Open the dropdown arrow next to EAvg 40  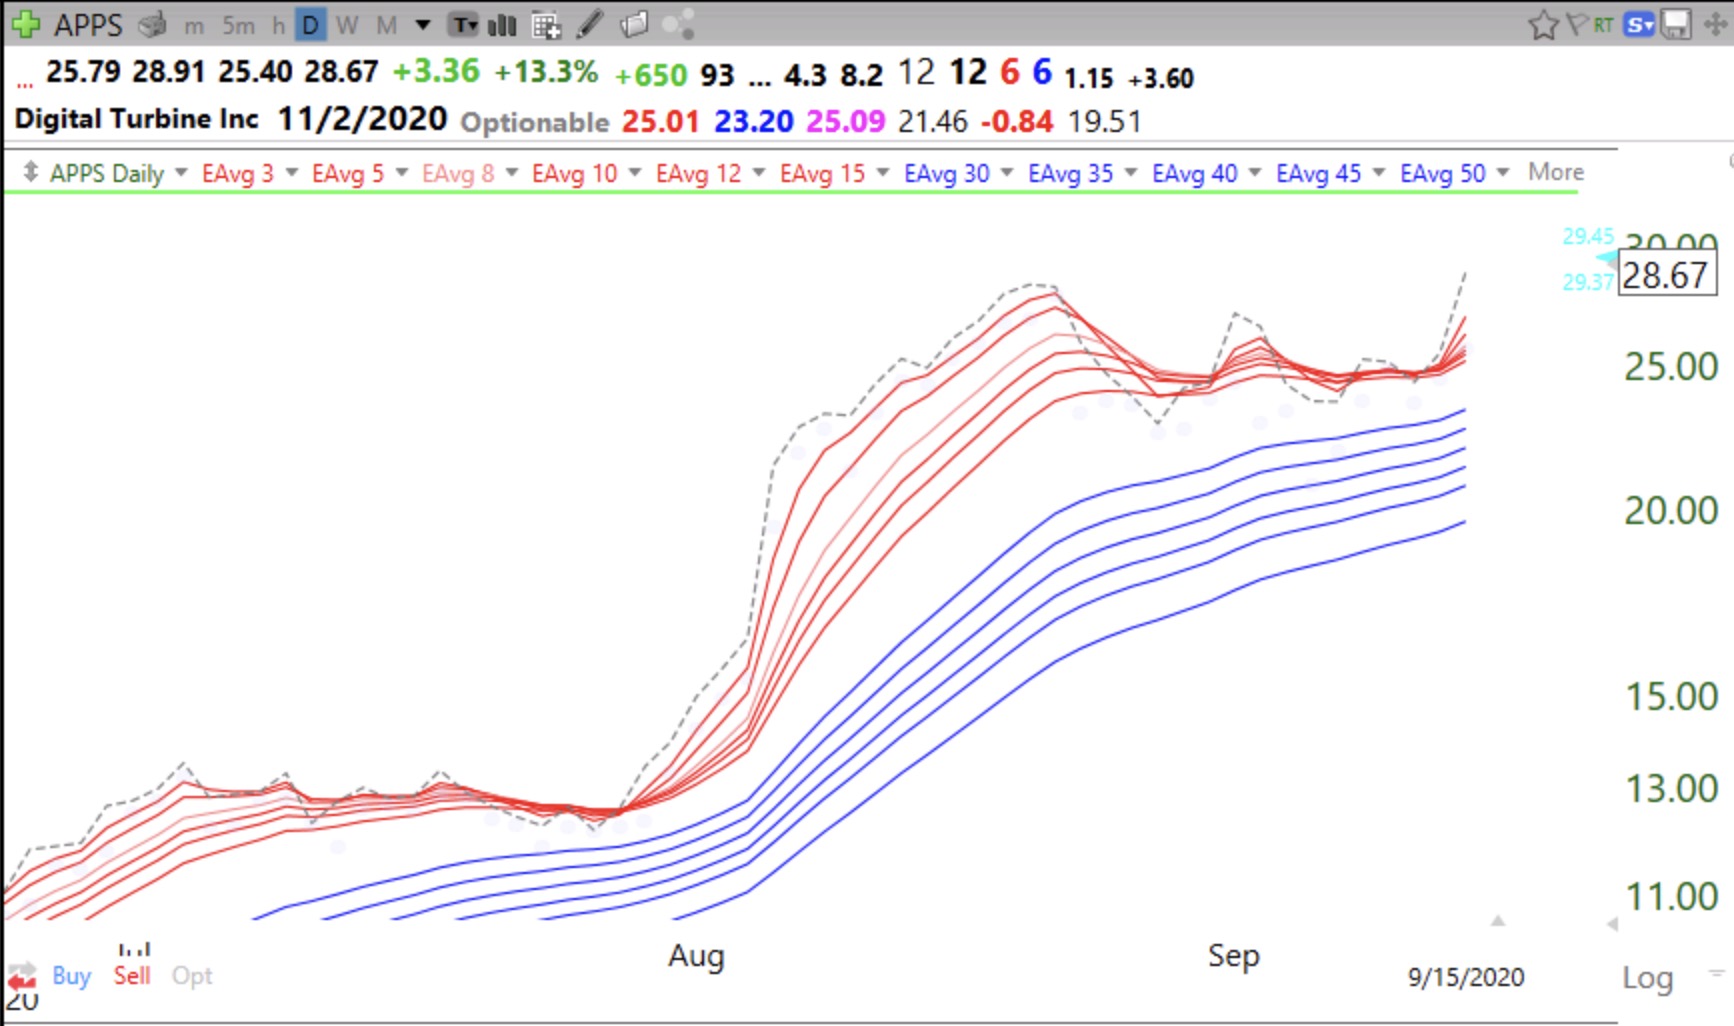coord(1255,172)
